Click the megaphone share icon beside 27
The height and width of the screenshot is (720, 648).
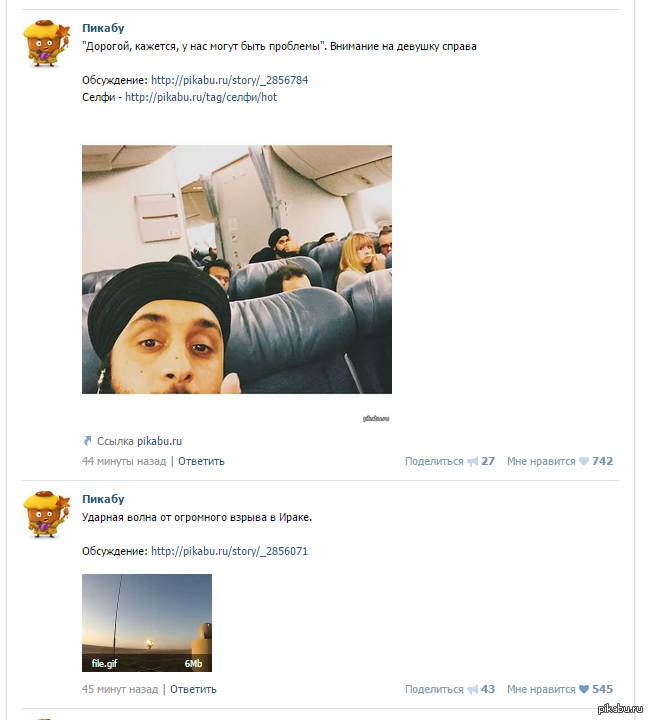point(472,462)
